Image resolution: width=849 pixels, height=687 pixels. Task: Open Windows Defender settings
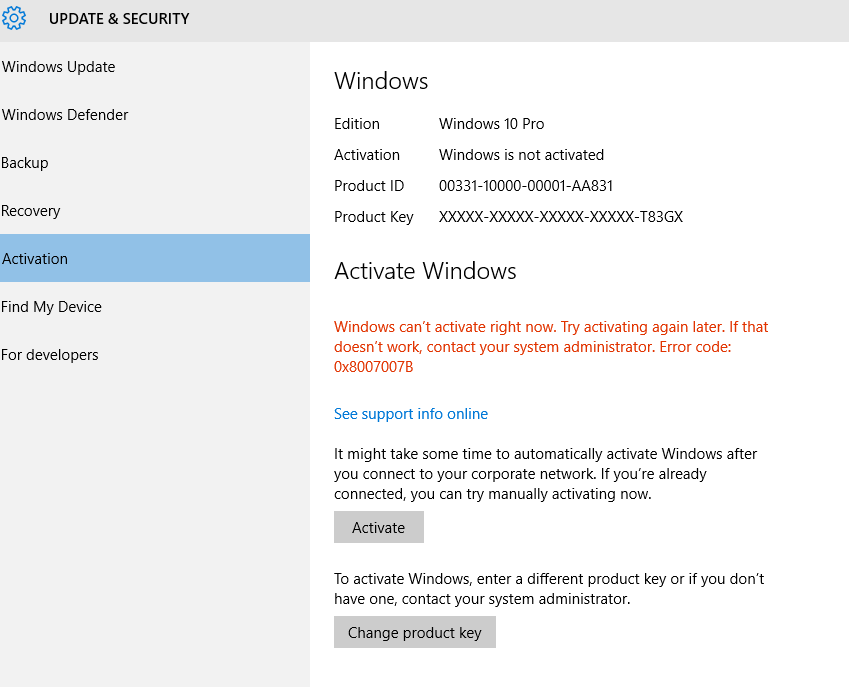pos(155,115)
